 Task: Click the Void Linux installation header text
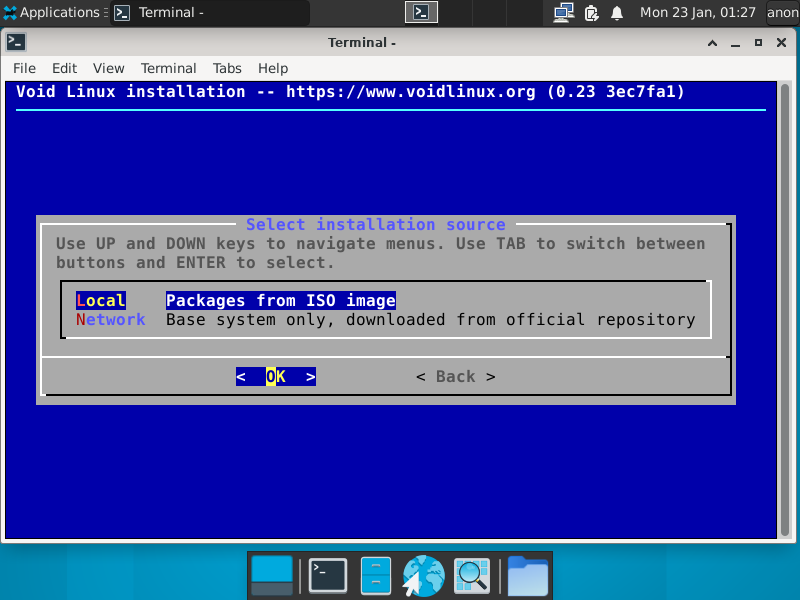pyautogui.click(x=350, y=92)
